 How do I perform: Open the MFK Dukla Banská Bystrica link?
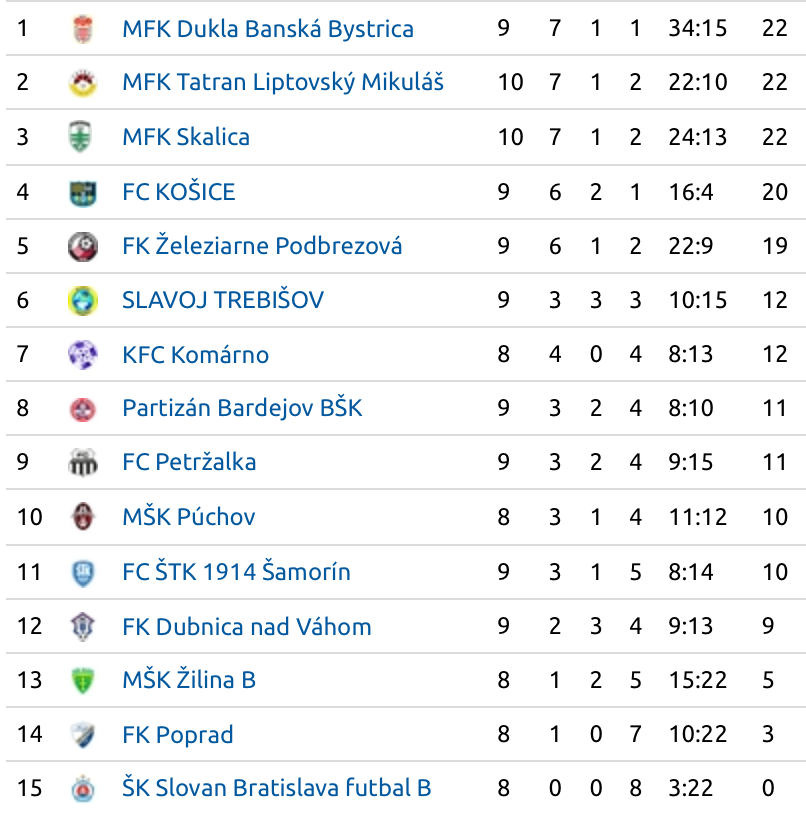(267, 28)
